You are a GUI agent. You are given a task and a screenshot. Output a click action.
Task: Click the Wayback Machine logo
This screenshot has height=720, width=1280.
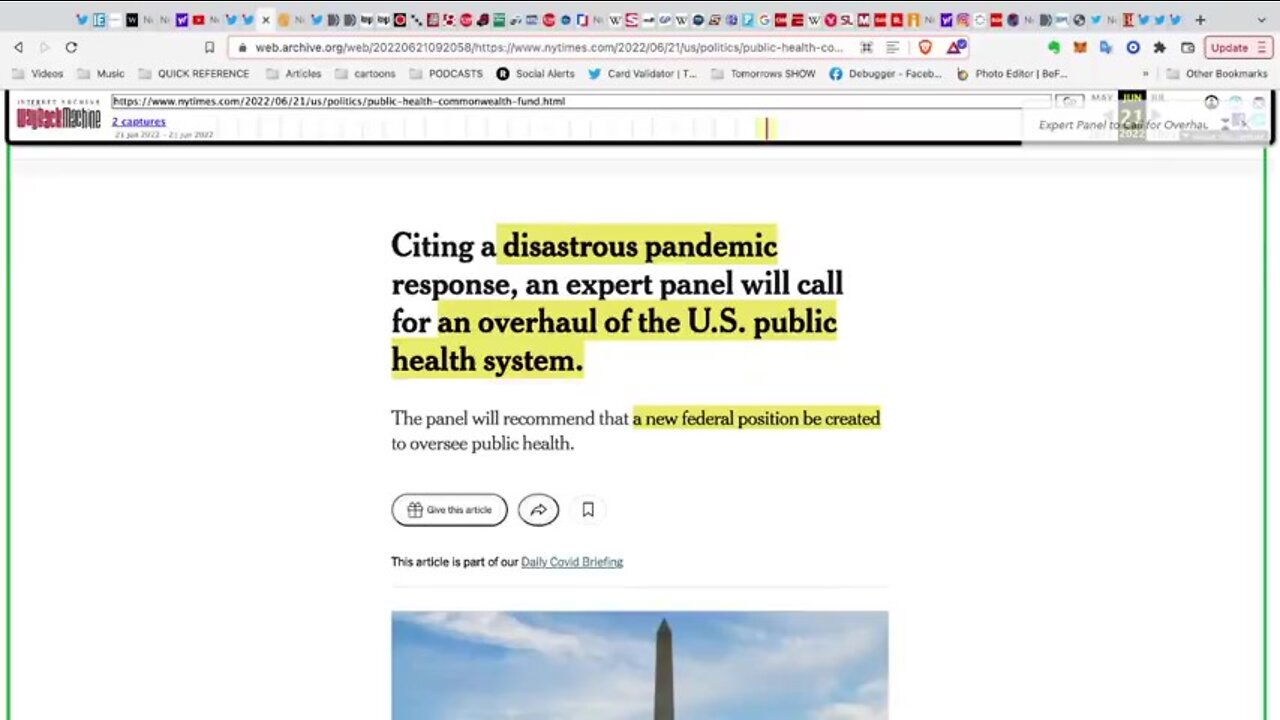click(59, 116)
